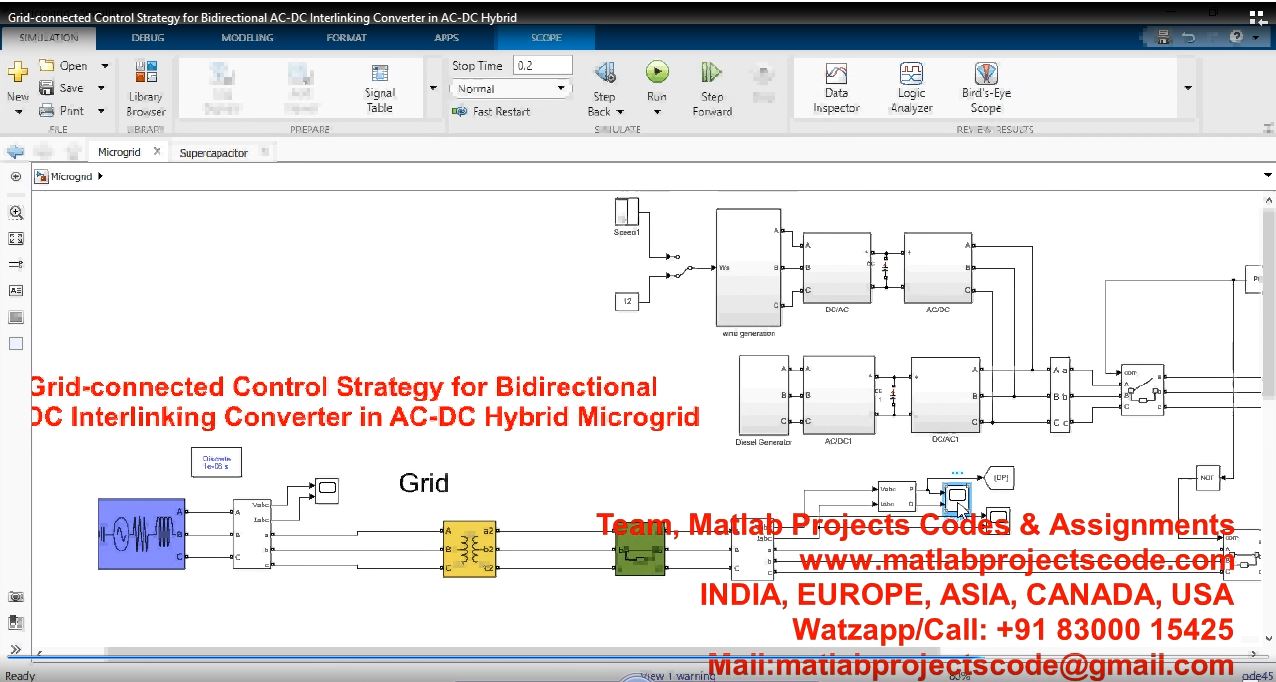Expand the Save dropdown arrow
Viewport: 1276px width, 682px height.
pos(102,88)
